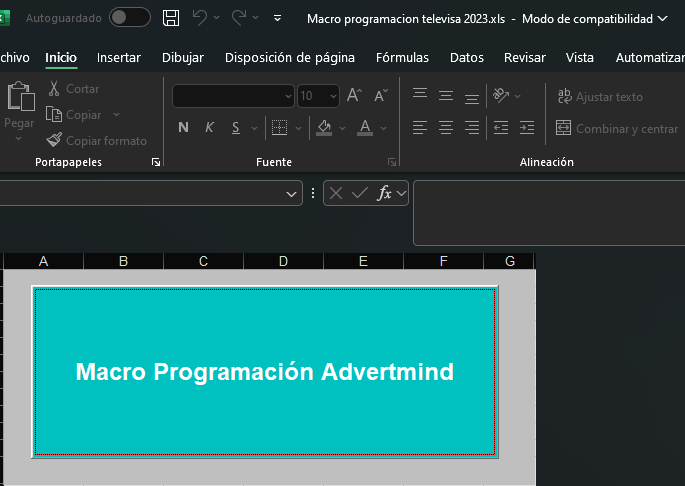The height and width of the screenshot is (486, 685).
Task: Expand the Borders options arrow
Action: click(298, 128)
